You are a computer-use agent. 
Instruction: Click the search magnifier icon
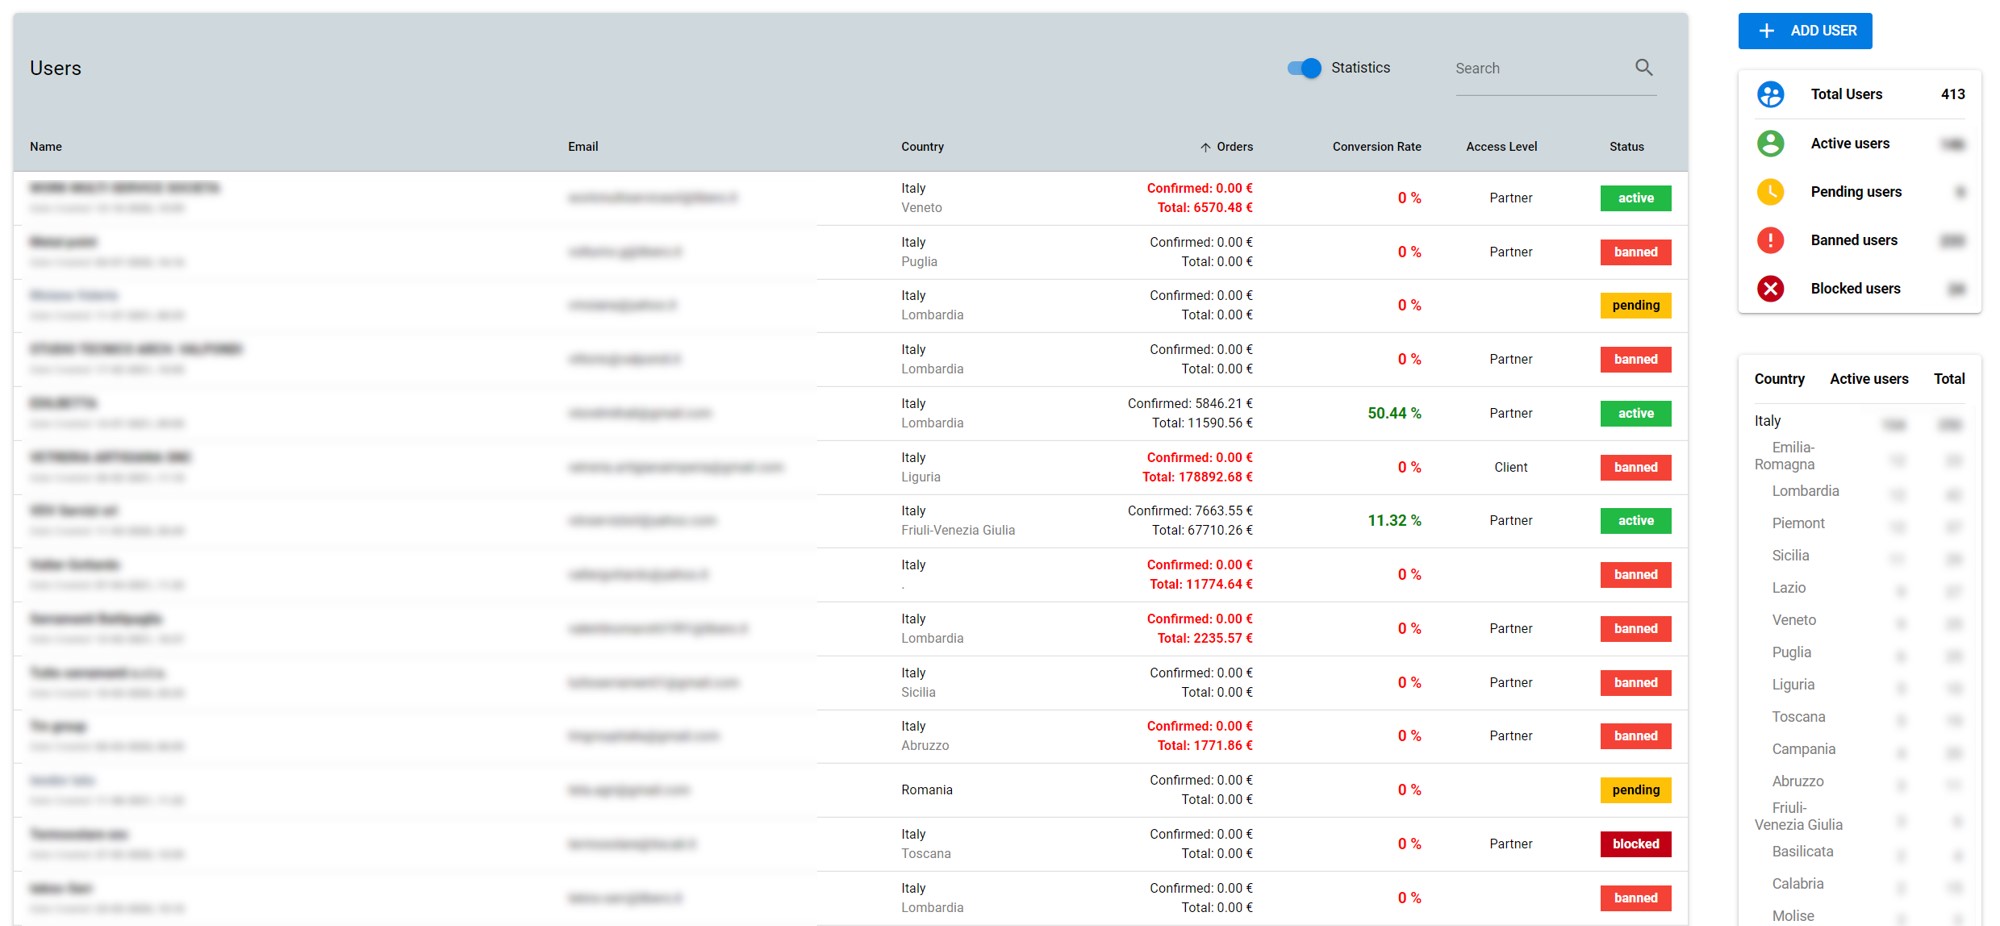[x=1643, y=68]
